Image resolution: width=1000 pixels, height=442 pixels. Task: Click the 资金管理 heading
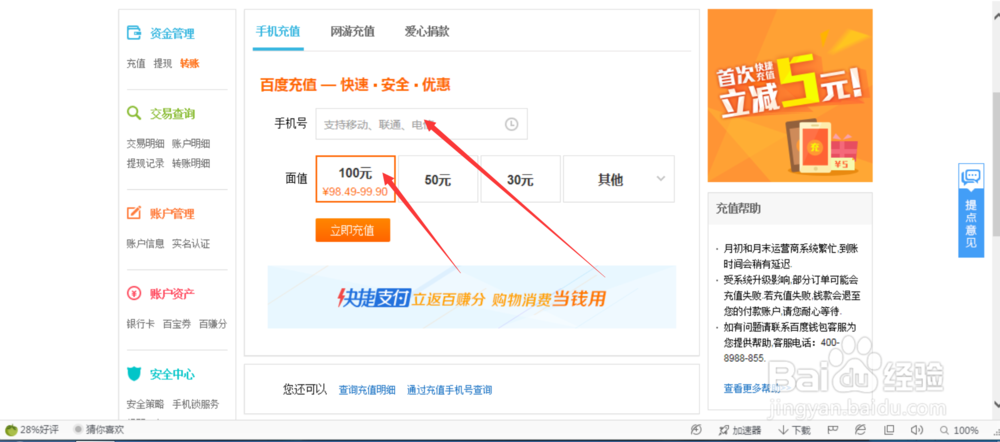point(172,33)
